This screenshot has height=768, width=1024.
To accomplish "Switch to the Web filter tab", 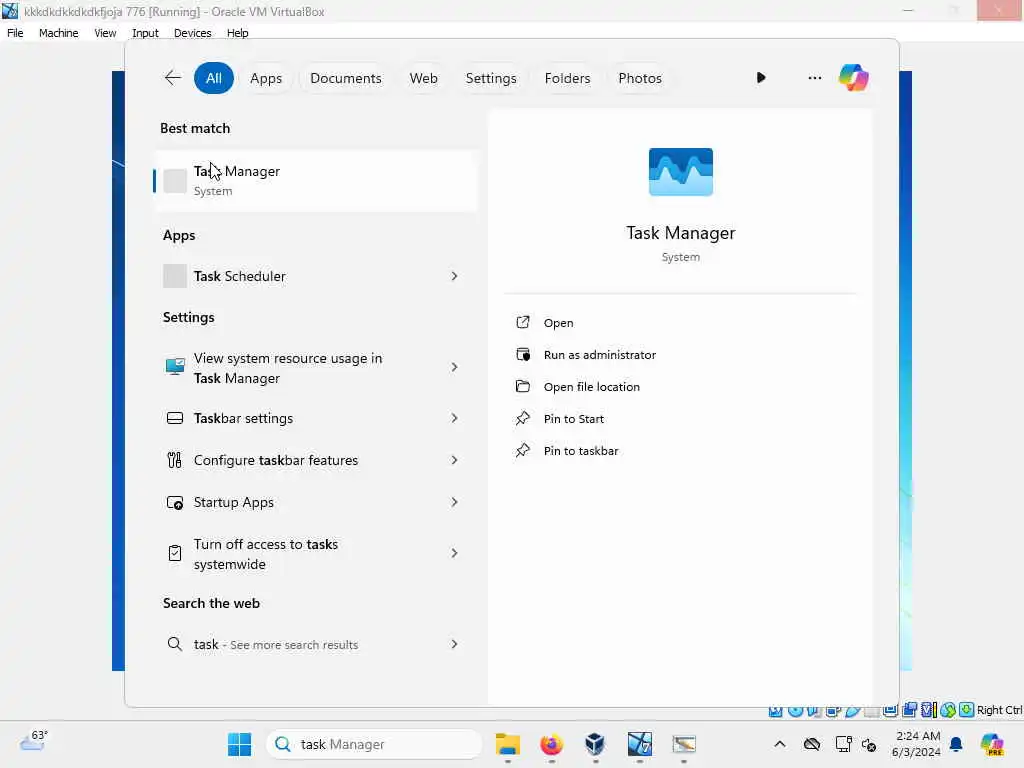I will coord(423,78).
